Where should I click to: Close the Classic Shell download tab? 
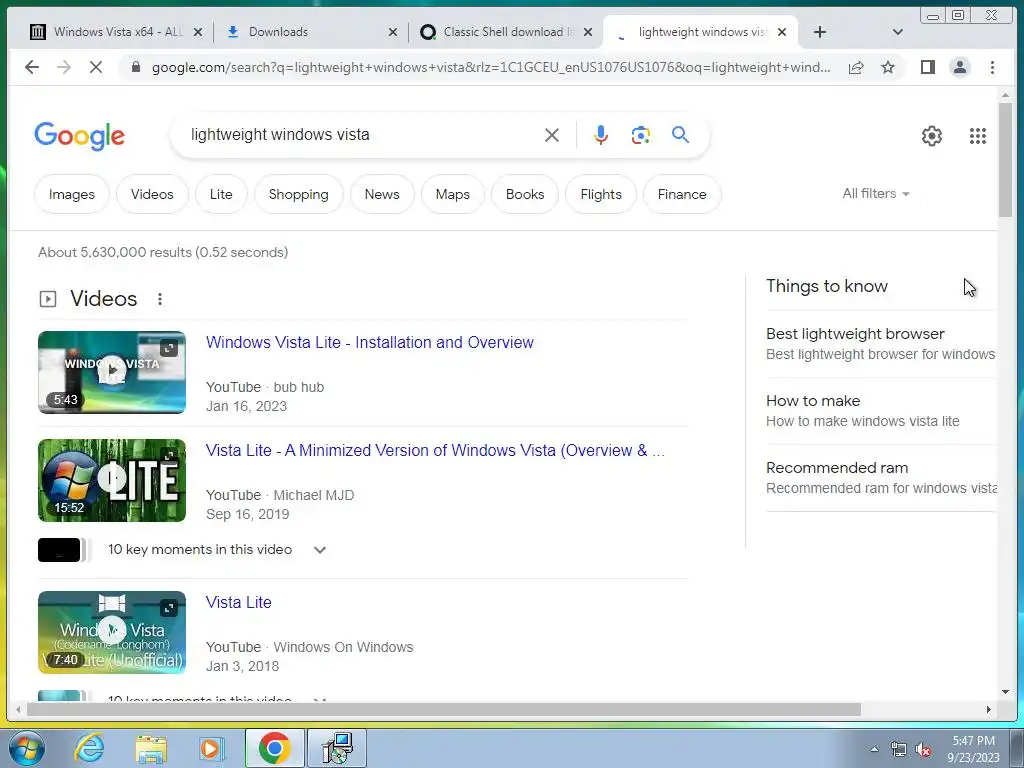[588, 32]
